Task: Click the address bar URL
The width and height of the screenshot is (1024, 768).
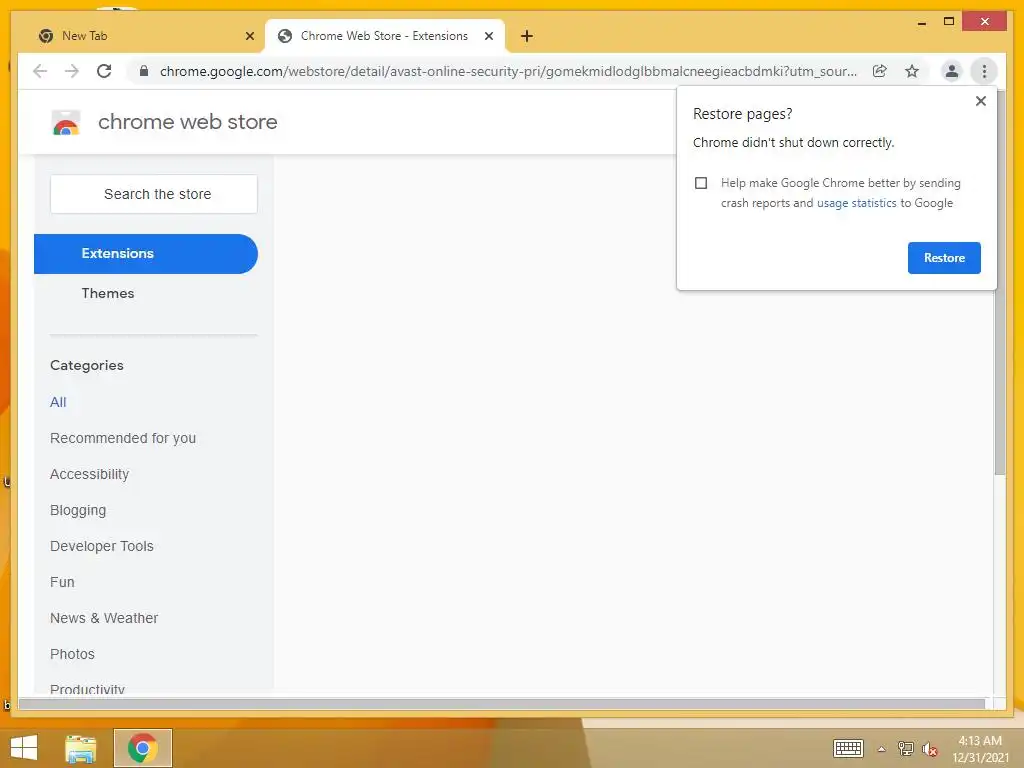Action: (x=508, y=71)
